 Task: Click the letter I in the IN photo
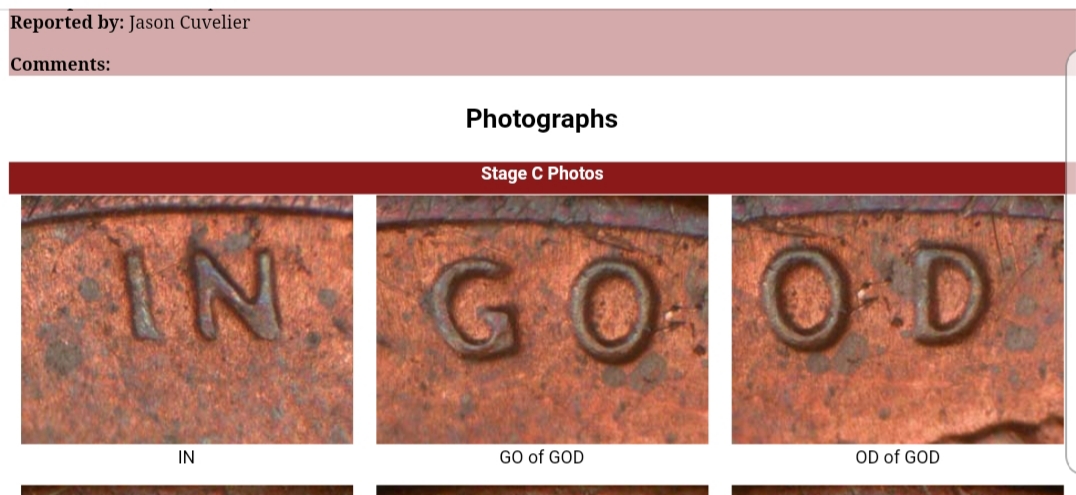point(143,295)
